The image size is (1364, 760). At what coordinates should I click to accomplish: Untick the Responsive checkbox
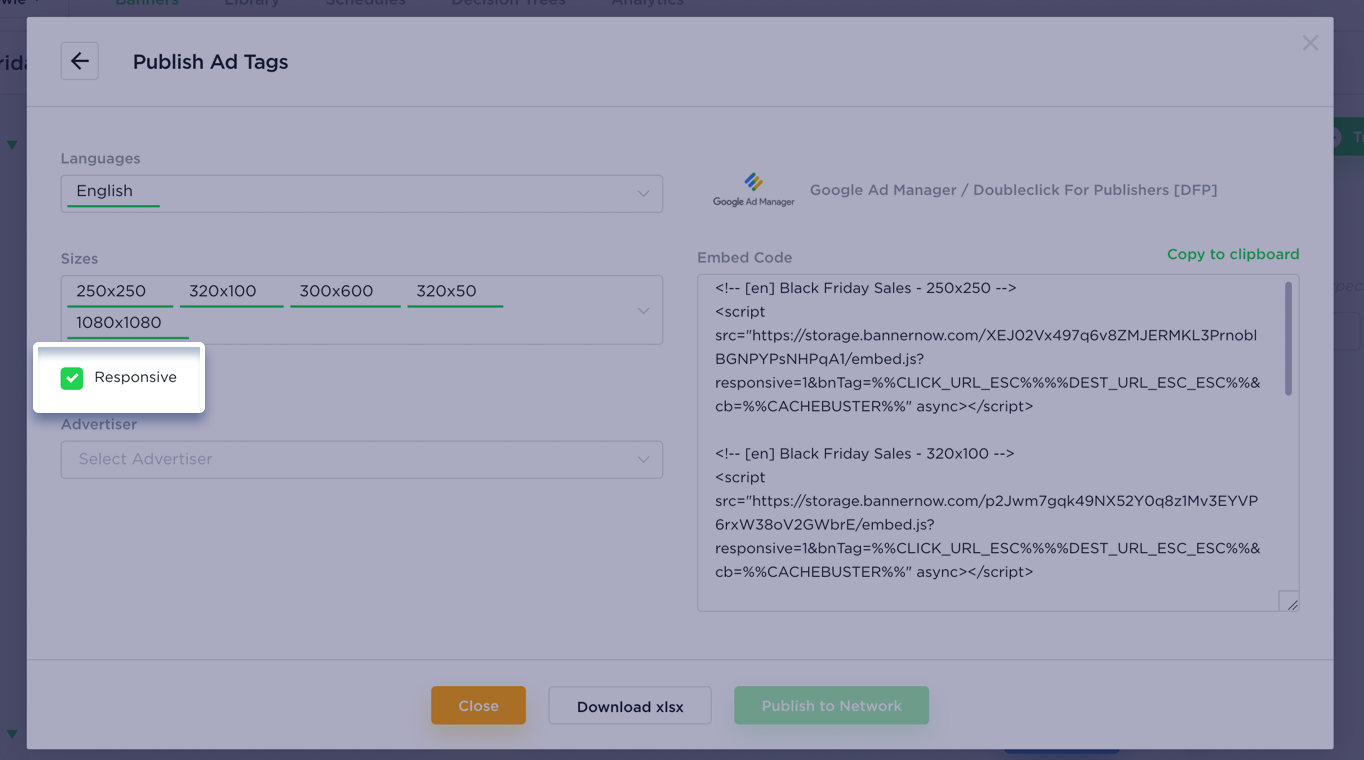pyautogui.click(x=72, y=378)
